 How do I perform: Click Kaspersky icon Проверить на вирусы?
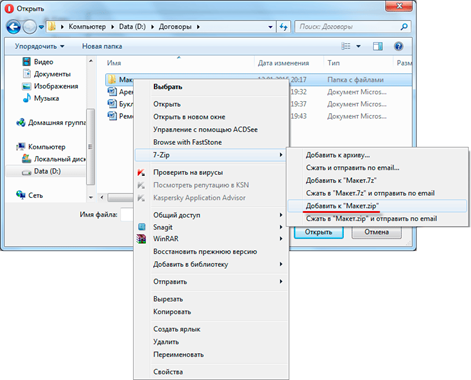tap(141, 172)
